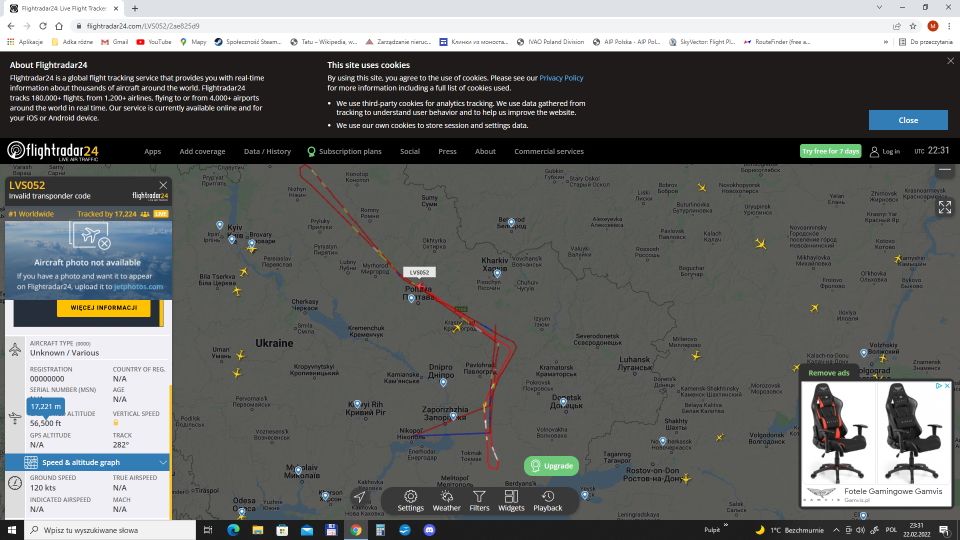Click the Tracked by 17,224 label

coord(107,214)
